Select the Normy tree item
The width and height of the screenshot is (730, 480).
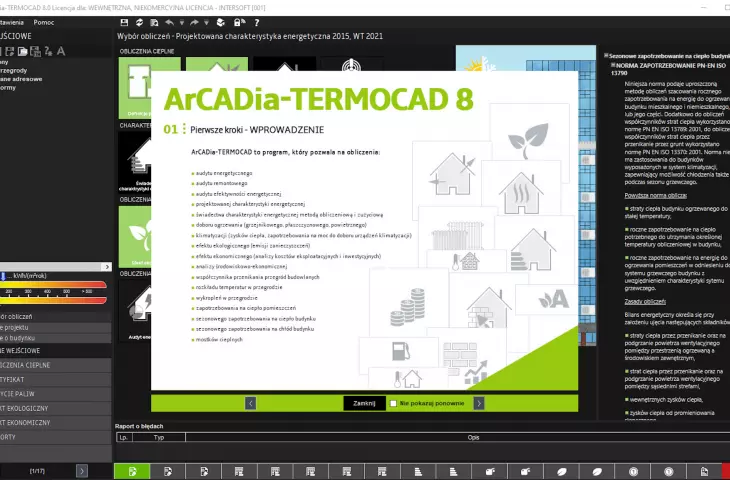(8, 88)
